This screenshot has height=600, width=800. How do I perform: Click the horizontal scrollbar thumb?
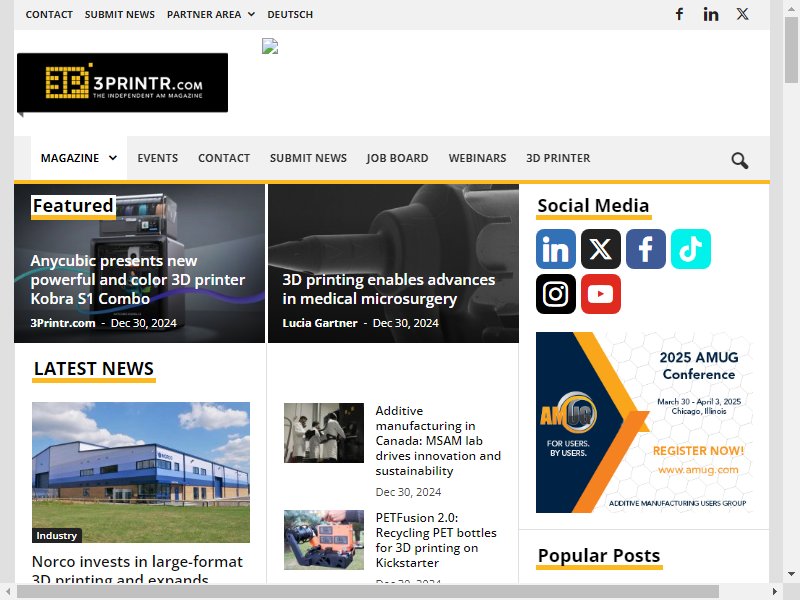tap(367, 592)
